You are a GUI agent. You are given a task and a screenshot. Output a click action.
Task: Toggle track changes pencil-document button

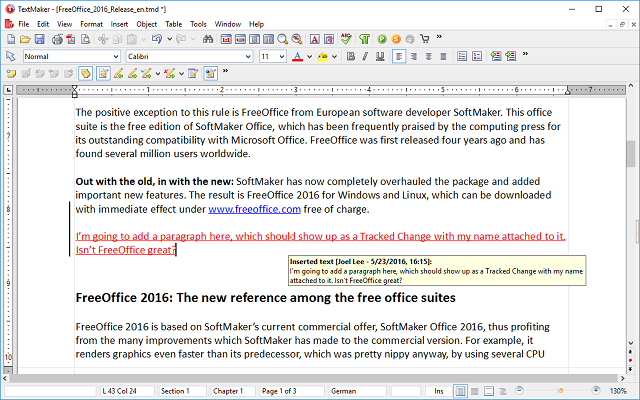click(103, 73)
